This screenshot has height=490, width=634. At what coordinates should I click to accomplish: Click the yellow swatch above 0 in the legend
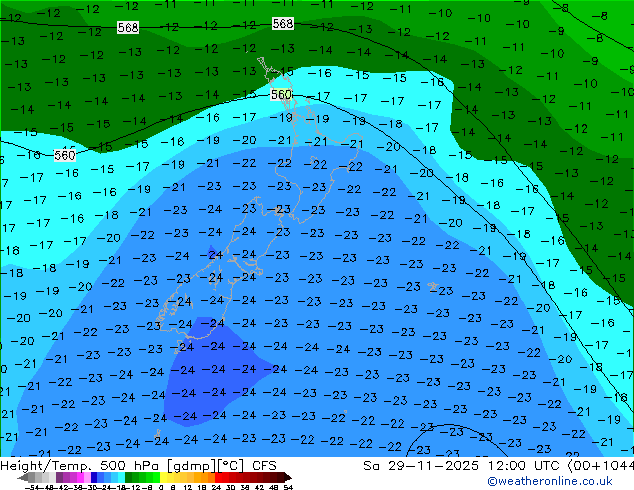coord(163,477)
